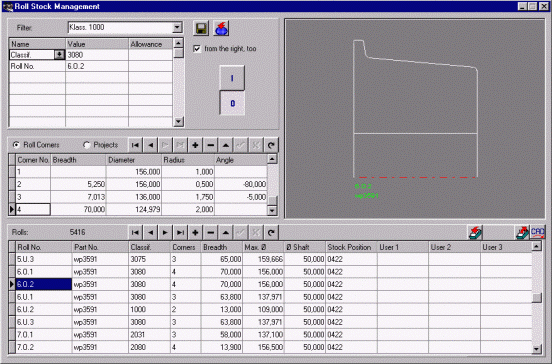Click the I button

click(232, 78)
